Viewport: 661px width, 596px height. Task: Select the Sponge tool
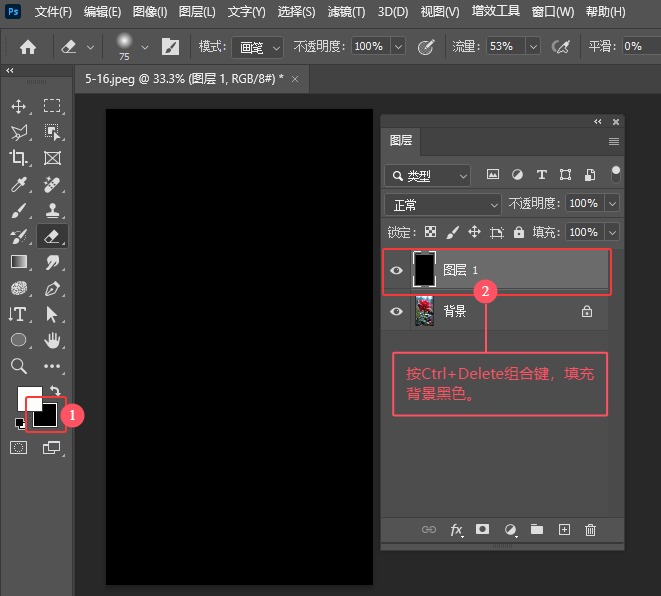point(19,288)
